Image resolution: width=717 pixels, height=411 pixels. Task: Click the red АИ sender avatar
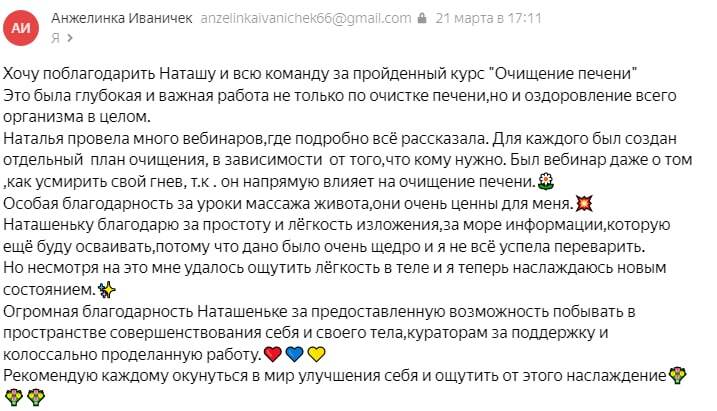coord(21,28)
